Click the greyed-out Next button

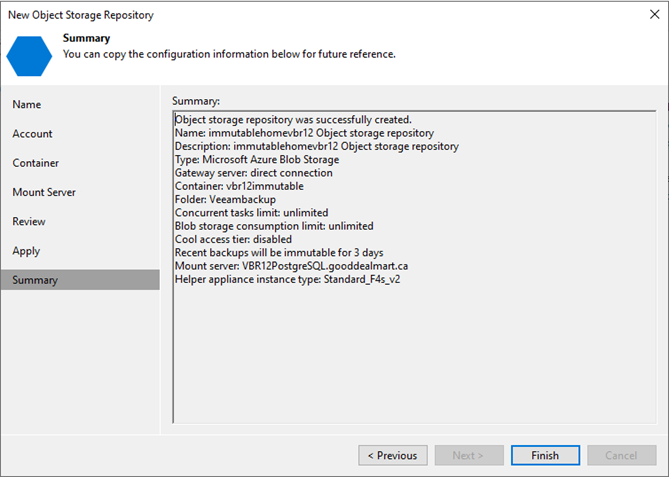(x=469, y=455)
